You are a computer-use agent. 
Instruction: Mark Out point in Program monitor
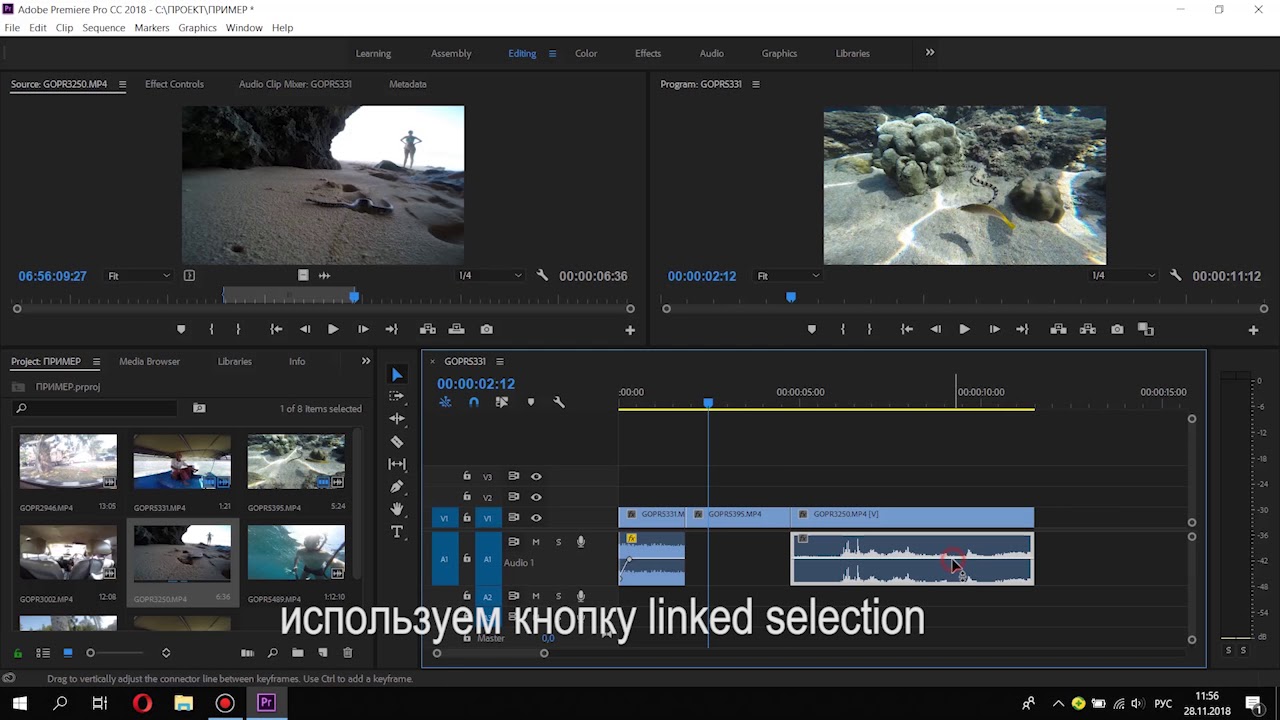point(869,329)
